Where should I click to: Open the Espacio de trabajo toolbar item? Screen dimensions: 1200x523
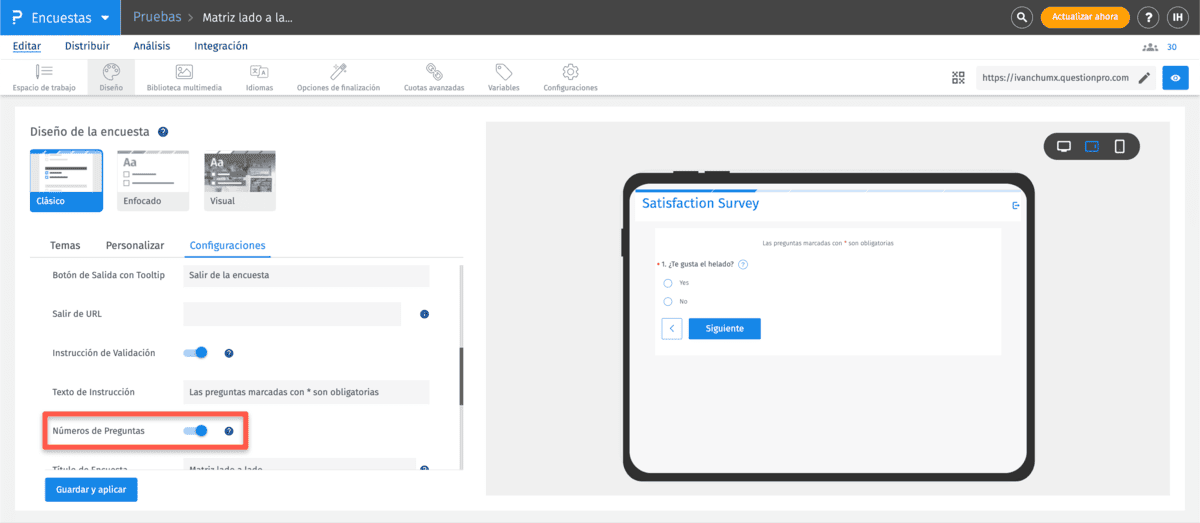42,78
